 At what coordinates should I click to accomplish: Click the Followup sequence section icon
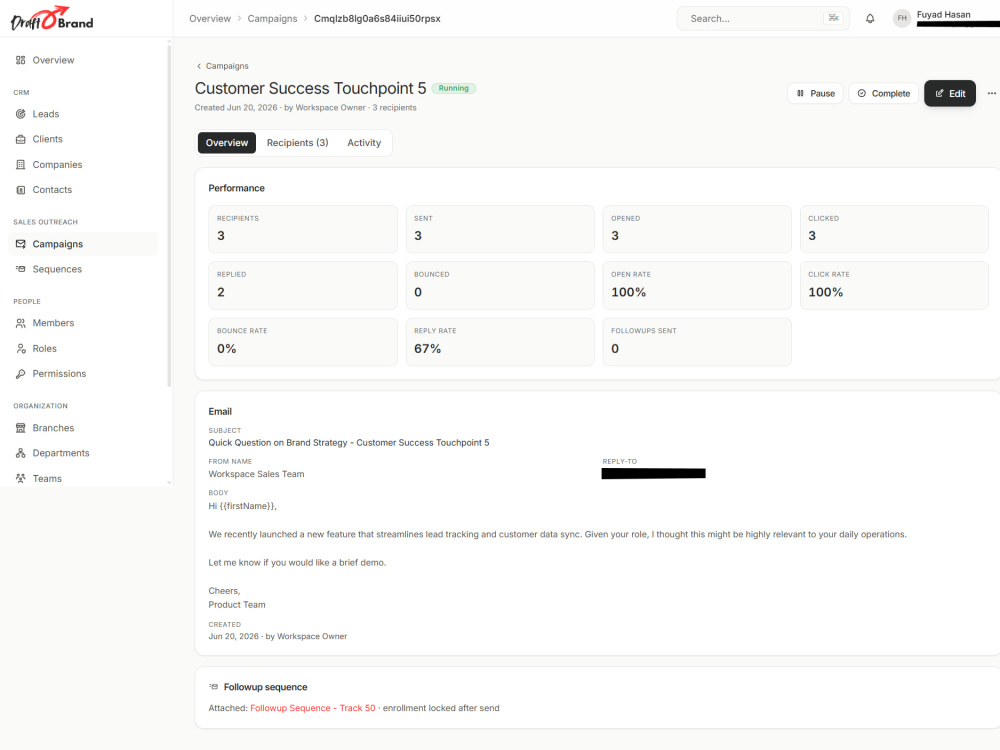[214, 687]
